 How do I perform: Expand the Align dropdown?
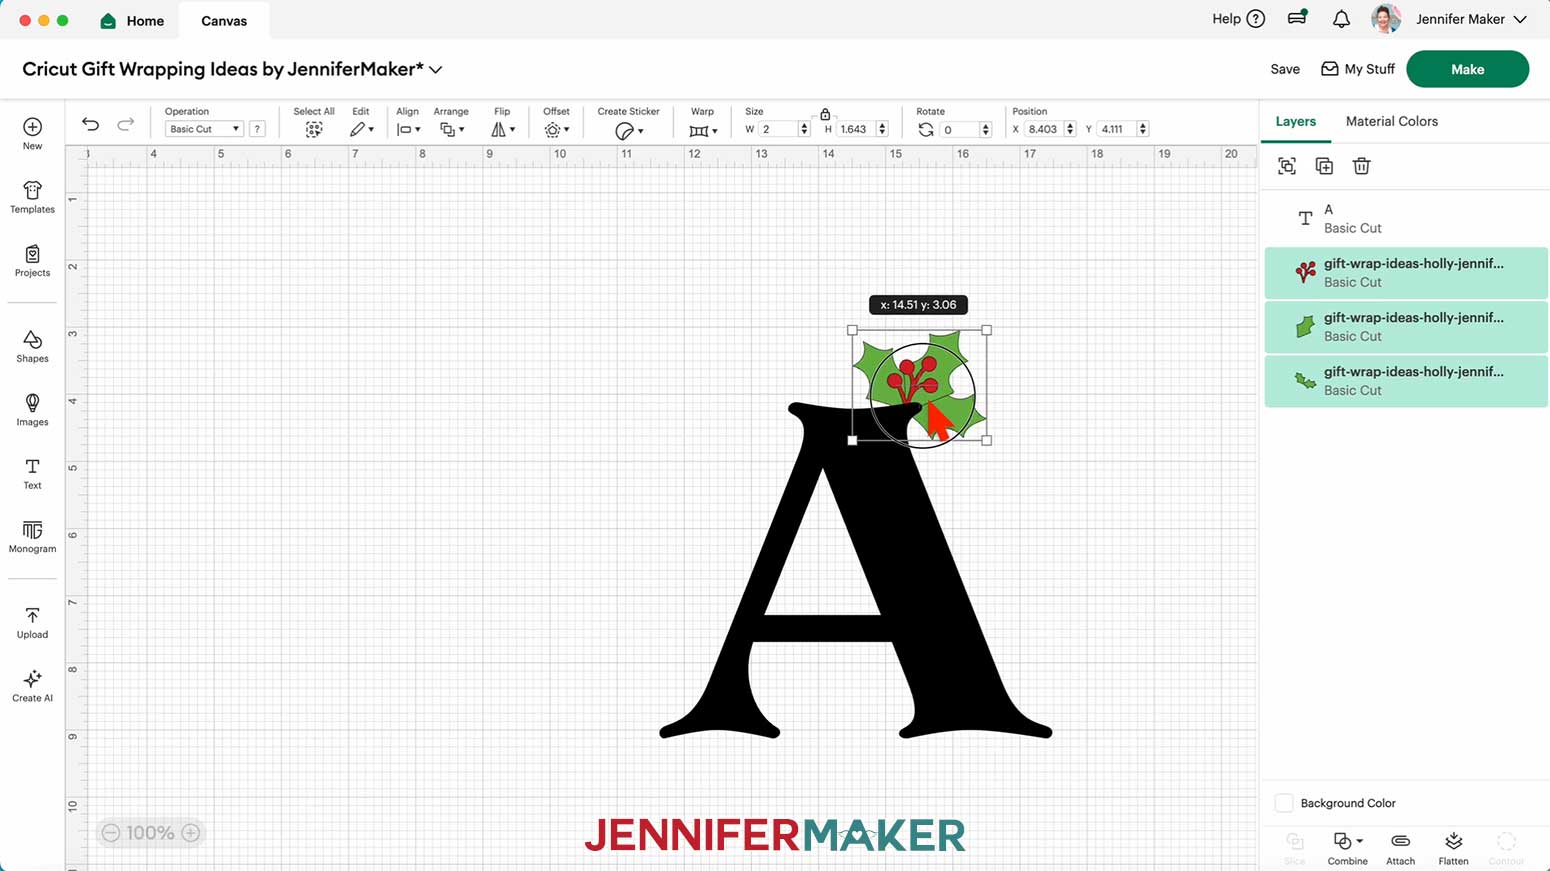point(408,130)
